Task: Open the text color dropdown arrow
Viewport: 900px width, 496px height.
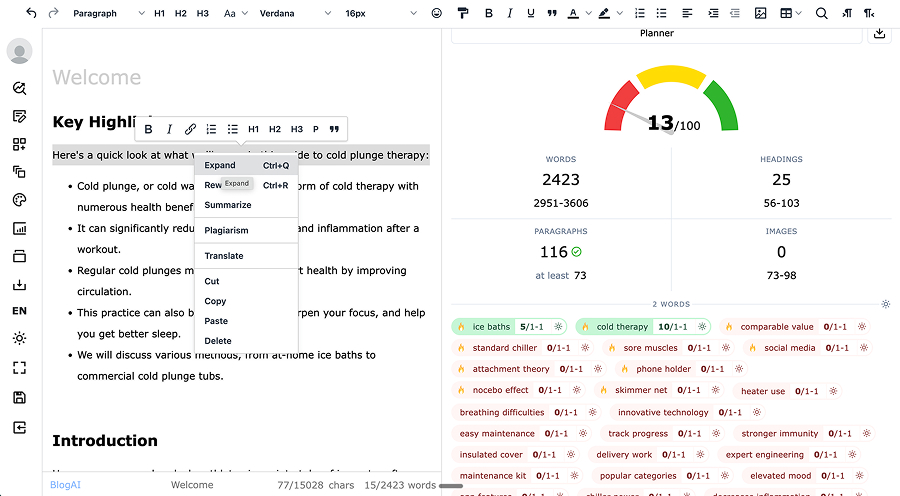Action: pos(588,13)
